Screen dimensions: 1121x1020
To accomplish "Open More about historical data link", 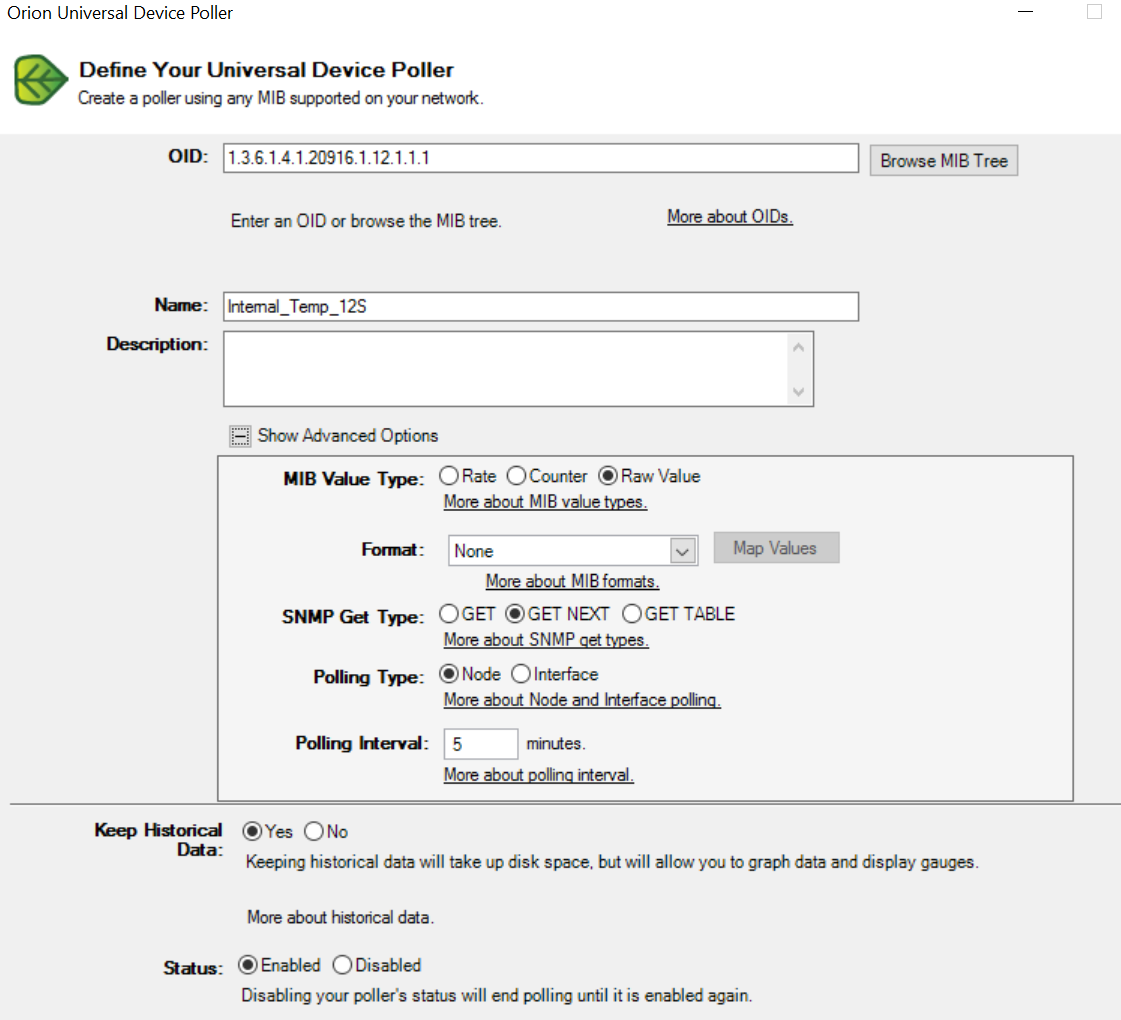I will (x=340, y=918).
